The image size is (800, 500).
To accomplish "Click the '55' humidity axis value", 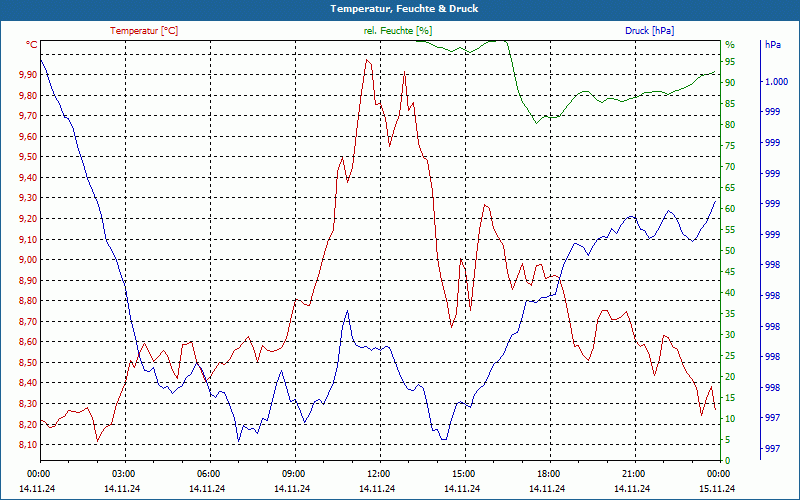I will 730,230.
